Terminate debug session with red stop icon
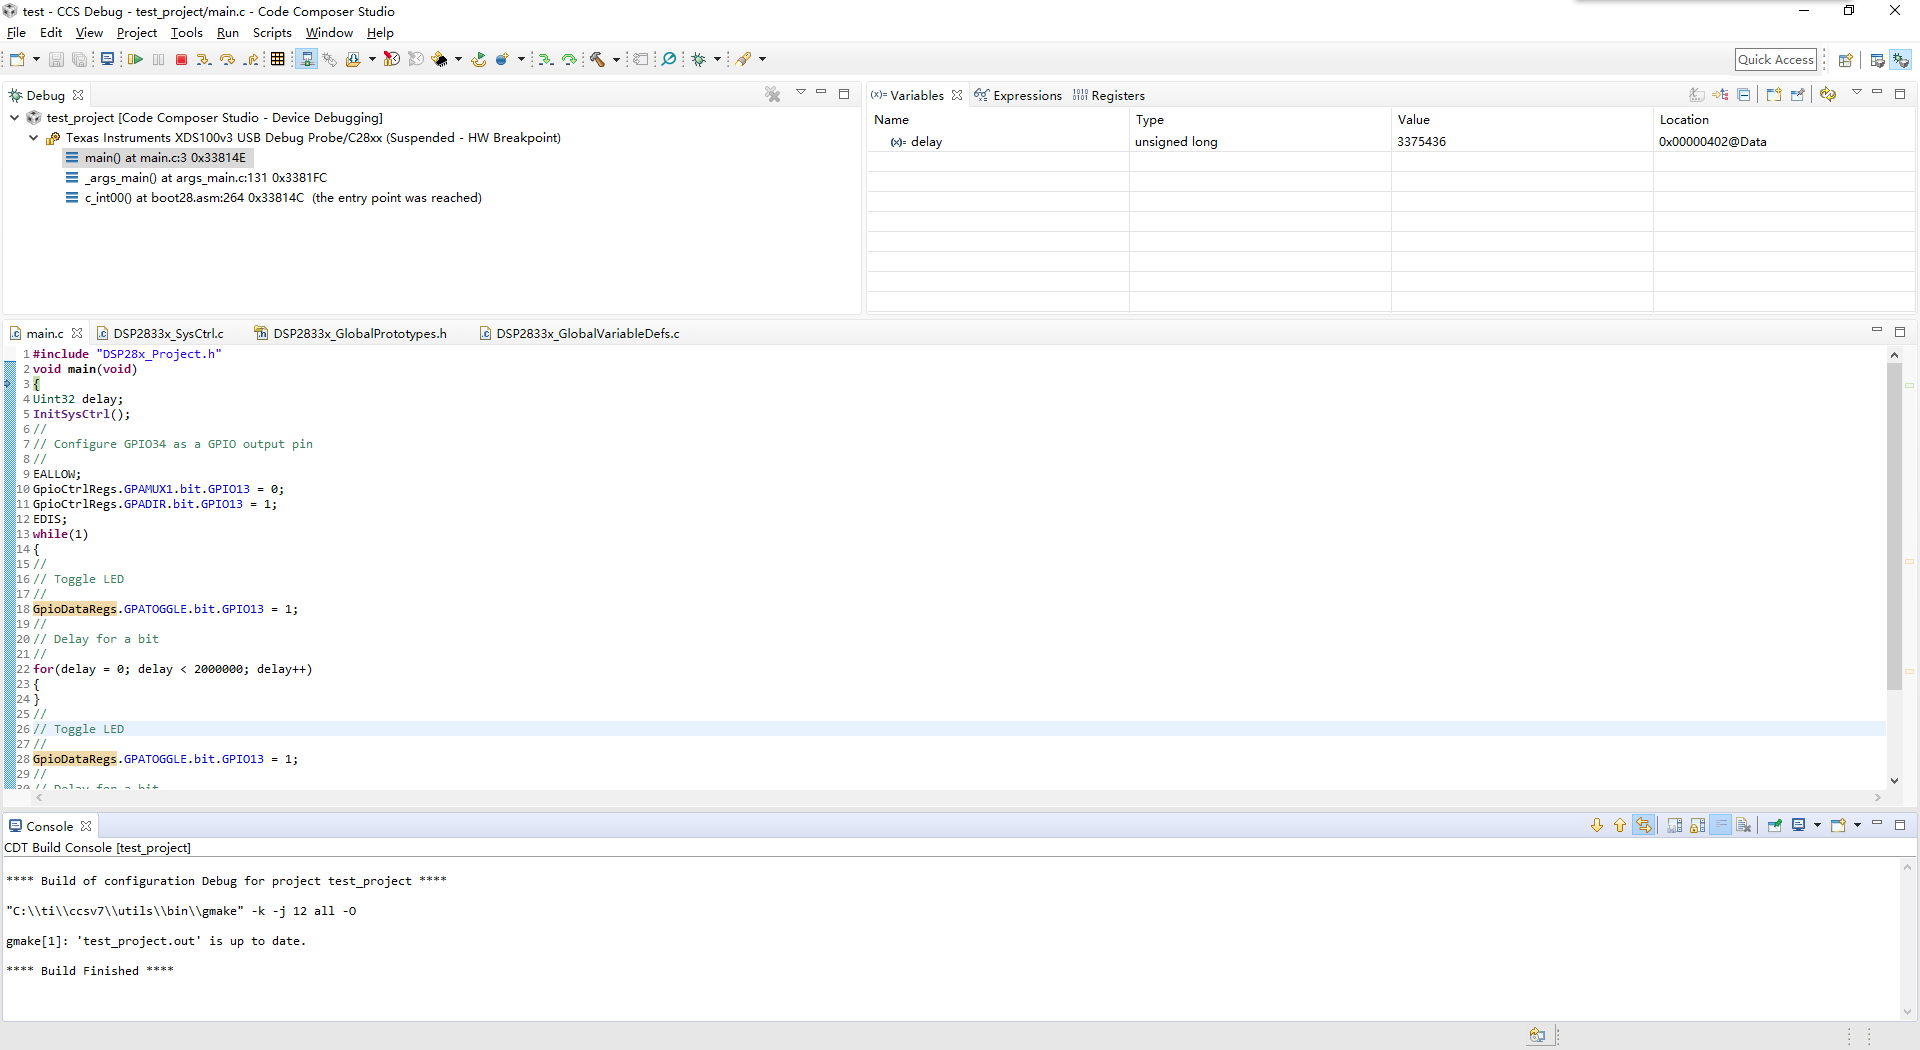The height and width of the screenshot is (1050, 1920). click(181, 60)
